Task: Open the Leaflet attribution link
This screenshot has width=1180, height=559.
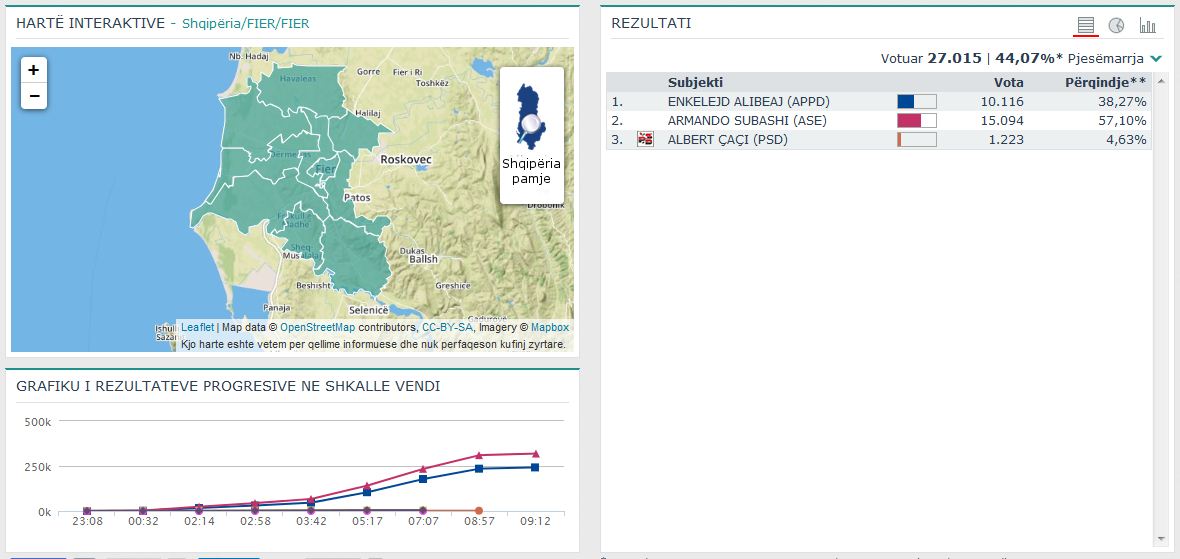Action: tap(197, 327)
